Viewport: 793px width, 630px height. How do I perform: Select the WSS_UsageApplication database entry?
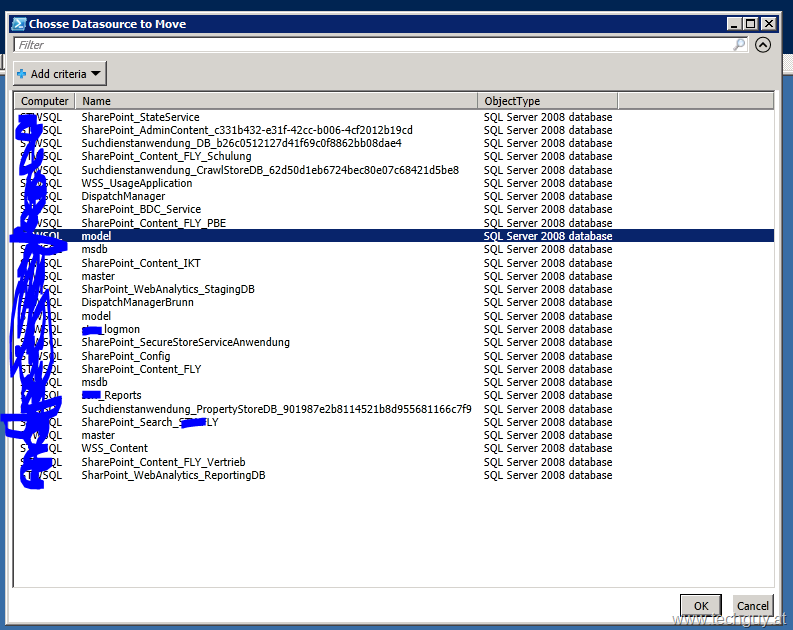(x=136, y=183)
